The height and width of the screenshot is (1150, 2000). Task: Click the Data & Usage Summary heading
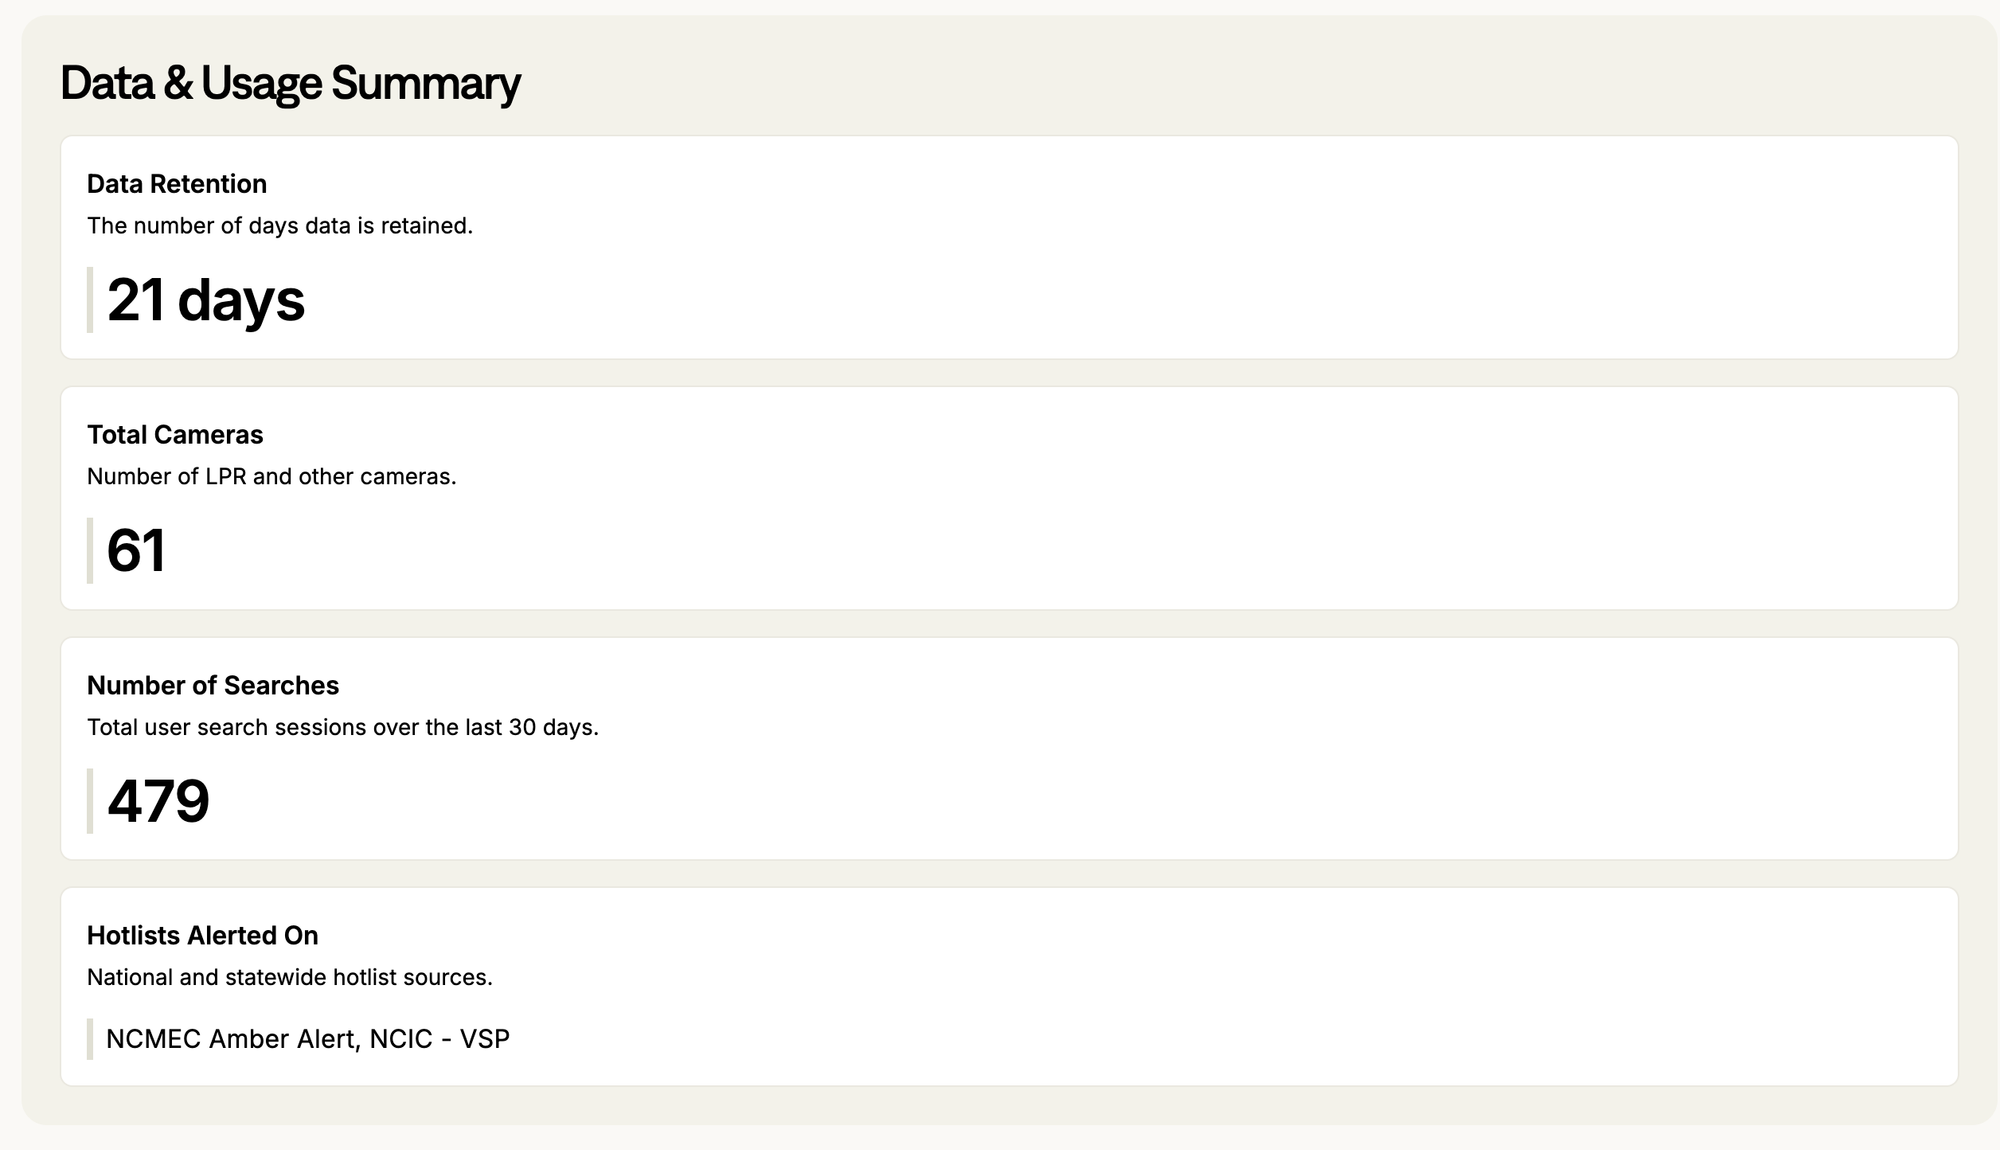(290, 84)
